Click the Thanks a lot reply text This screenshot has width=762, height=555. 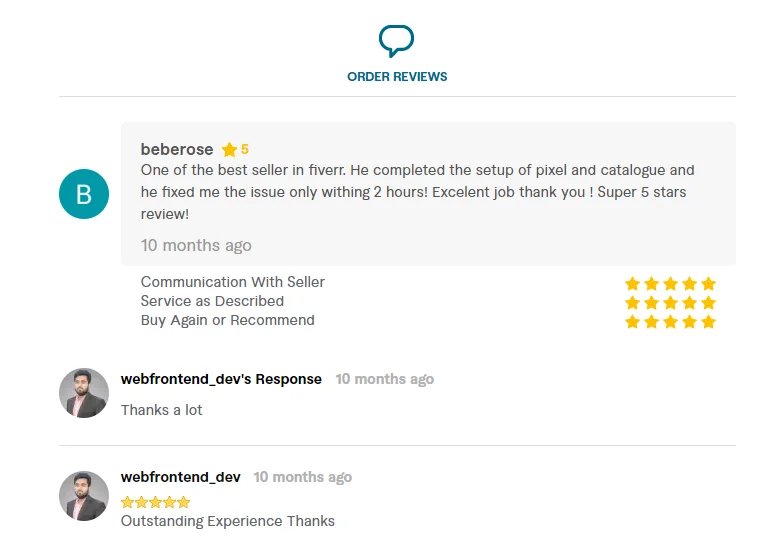click(161, 410)
